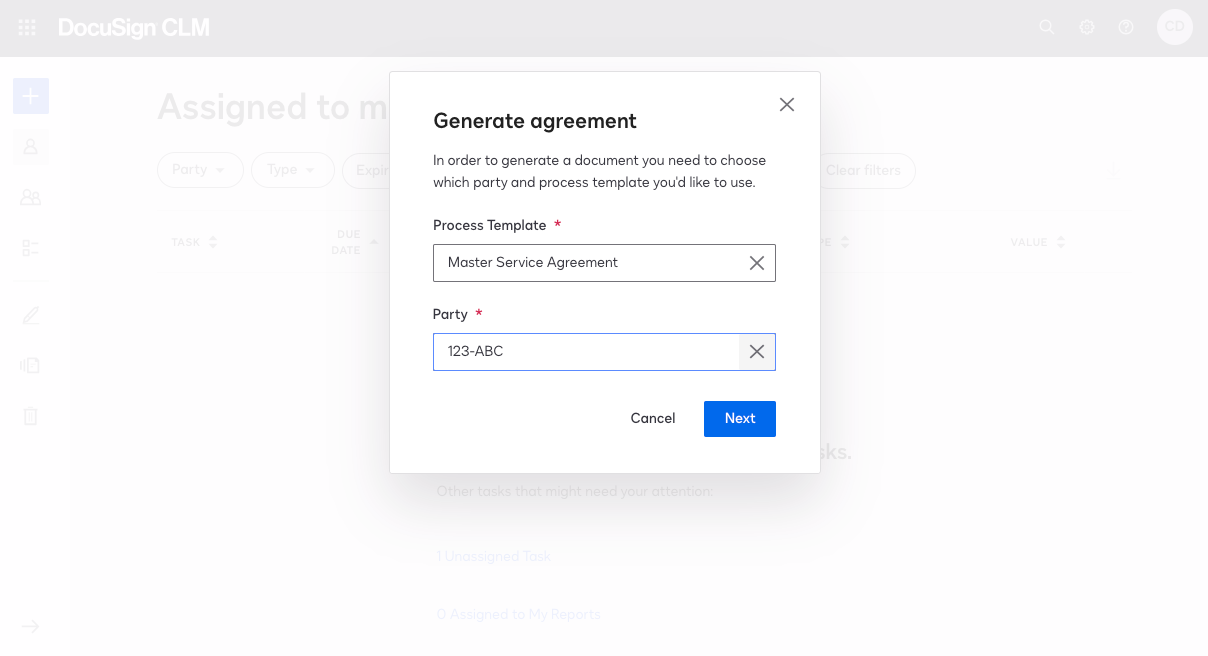Open the settings gear
Viewport: 1208px width, 656px height.
[1087, 27]
